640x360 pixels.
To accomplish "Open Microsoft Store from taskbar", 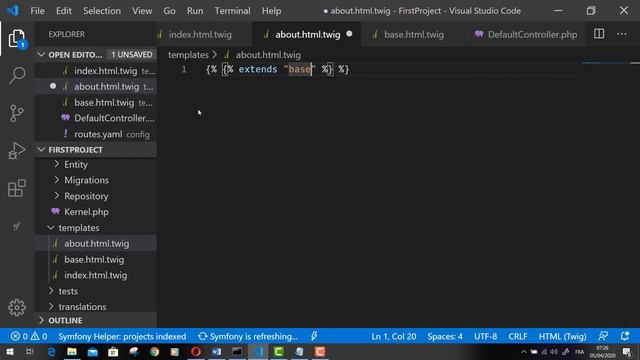I will pyautogui.click(x=113, y=351).
